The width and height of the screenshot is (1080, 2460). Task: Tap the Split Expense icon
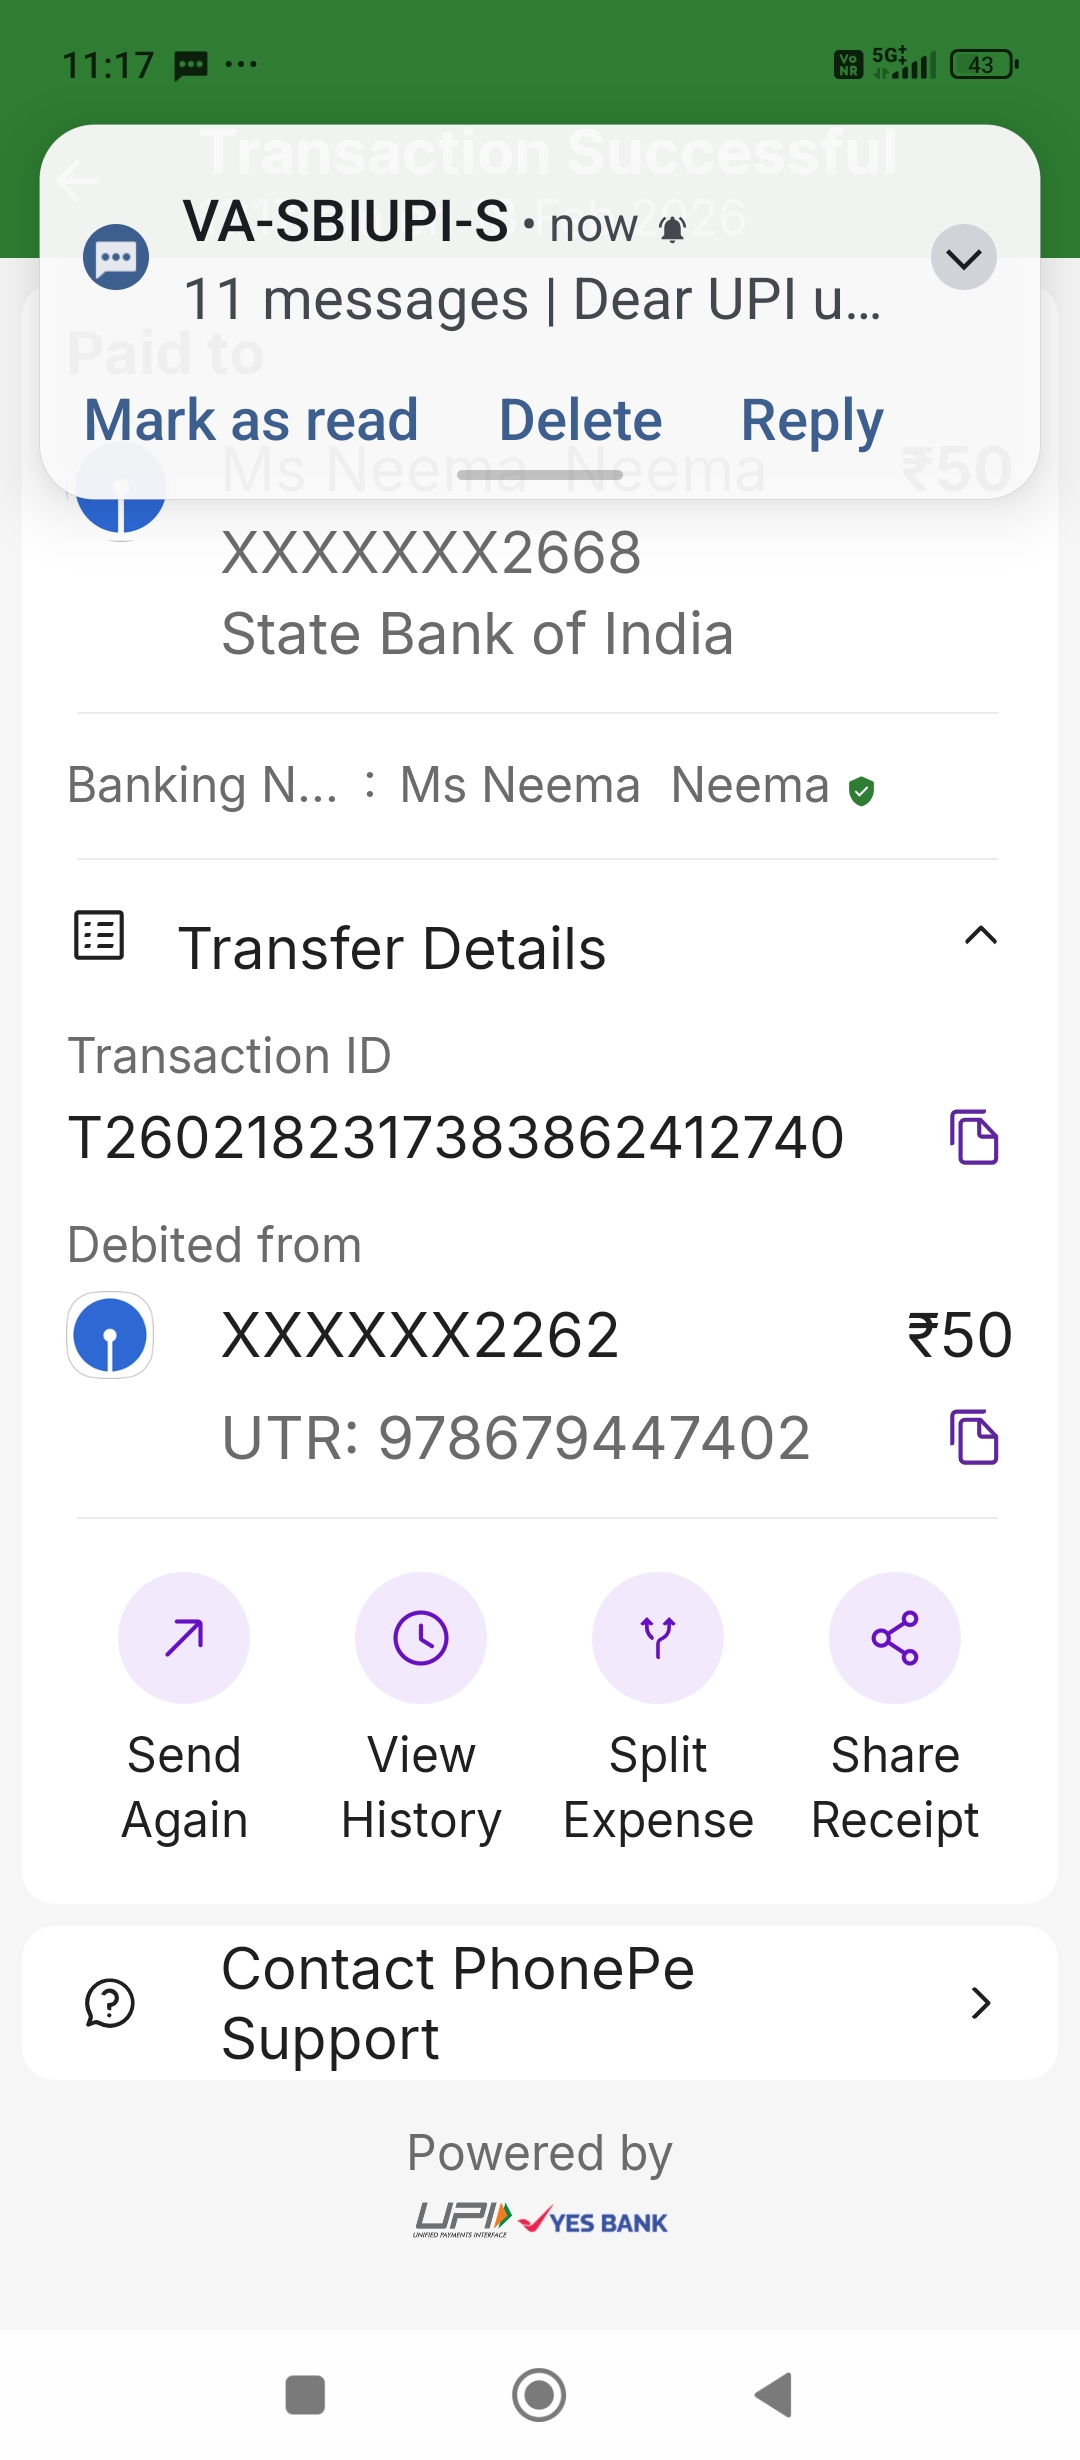tap(658, 1637)
